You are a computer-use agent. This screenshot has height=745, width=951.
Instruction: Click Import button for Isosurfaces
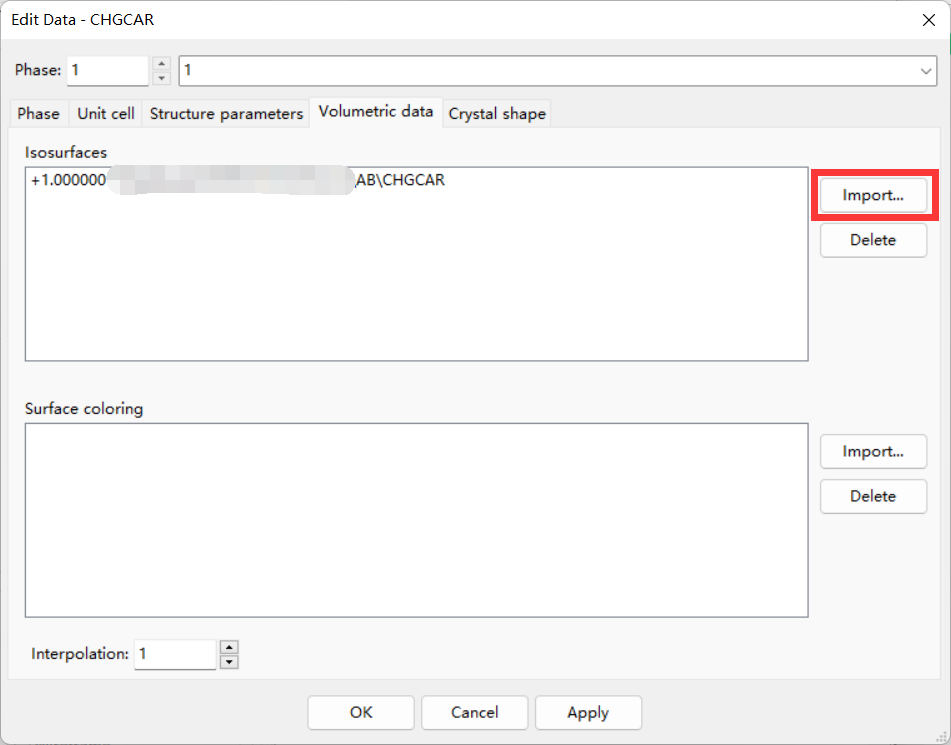[x=873, y=195]
